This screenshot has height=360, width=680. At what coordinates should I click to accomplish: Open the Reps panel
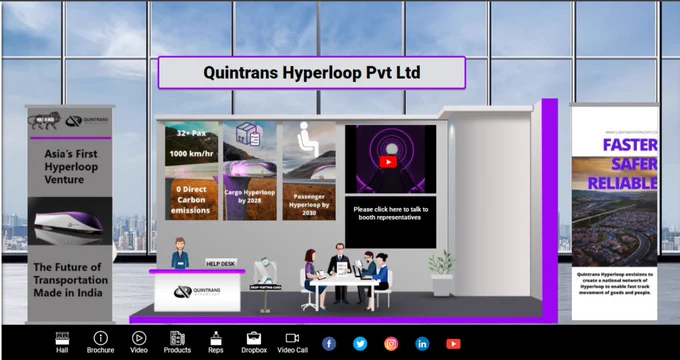point(216,342)
